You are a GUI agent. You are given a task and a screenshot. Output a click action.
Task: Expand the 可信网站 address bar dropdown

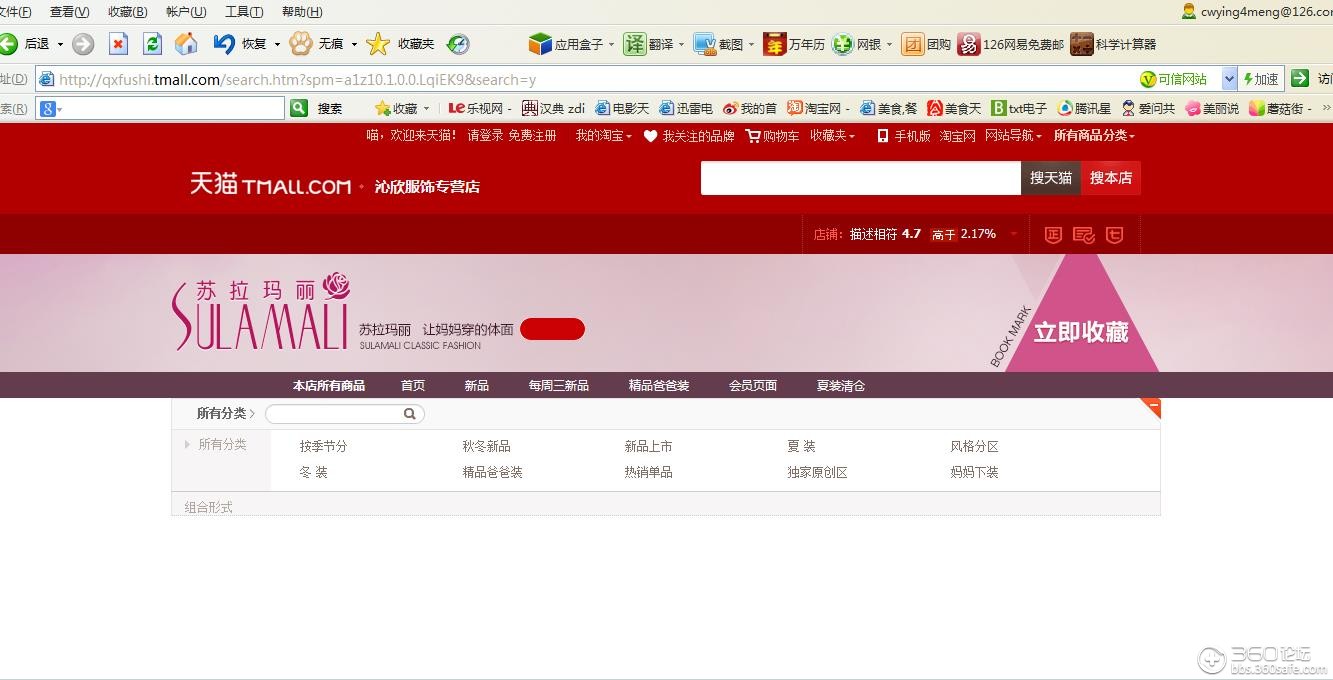tap(1230, 79)
